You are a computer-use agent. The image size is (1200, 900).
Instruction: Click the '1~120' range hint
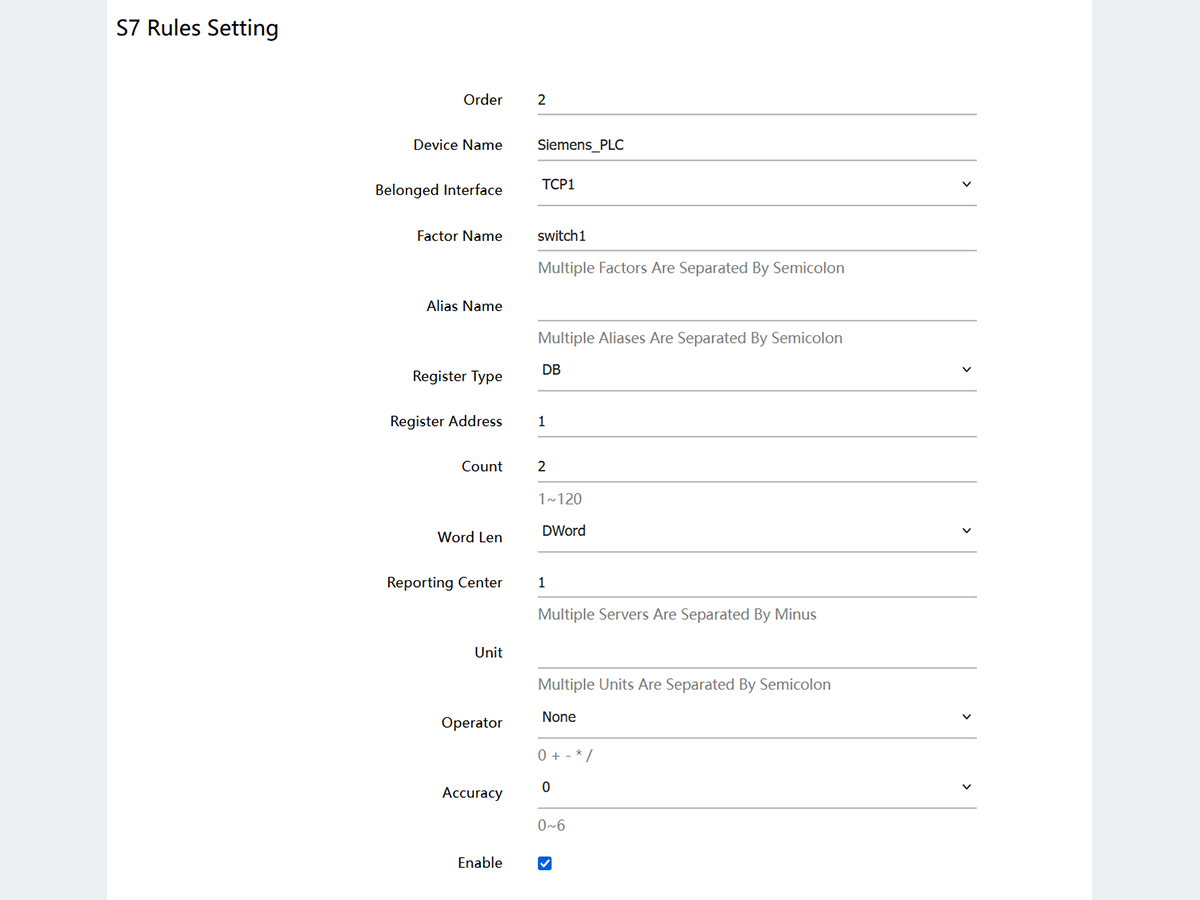(x=560, y=499)
